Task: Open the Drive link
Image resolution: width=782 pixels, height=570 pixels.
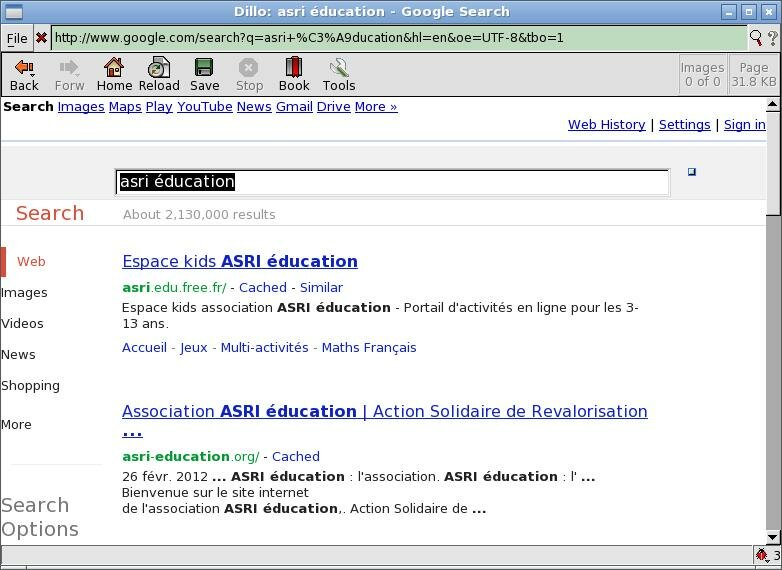Action: tap(334, 107)
